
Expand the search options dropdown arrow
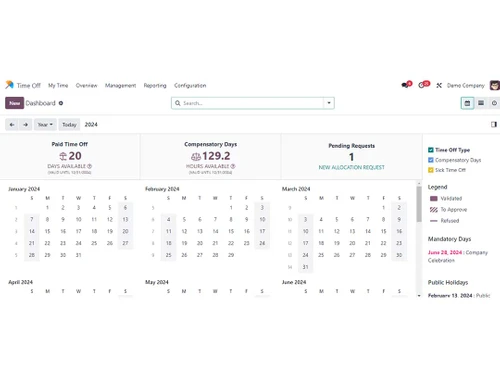[x=329, y=103]
